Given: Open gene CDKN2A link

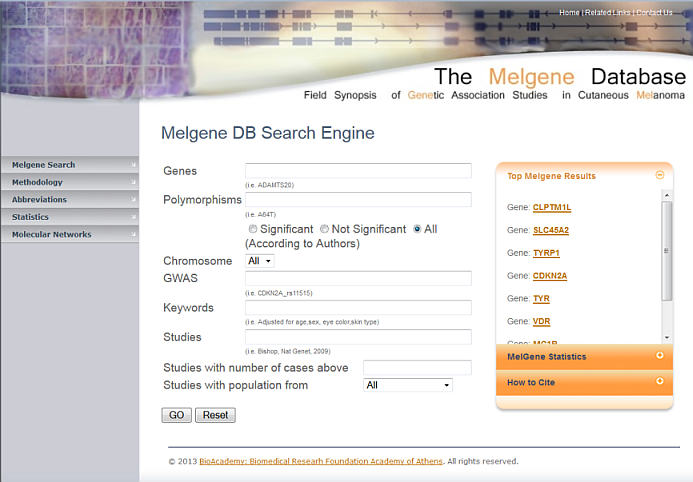Looking at the screenshot, I should pos(550,276).
